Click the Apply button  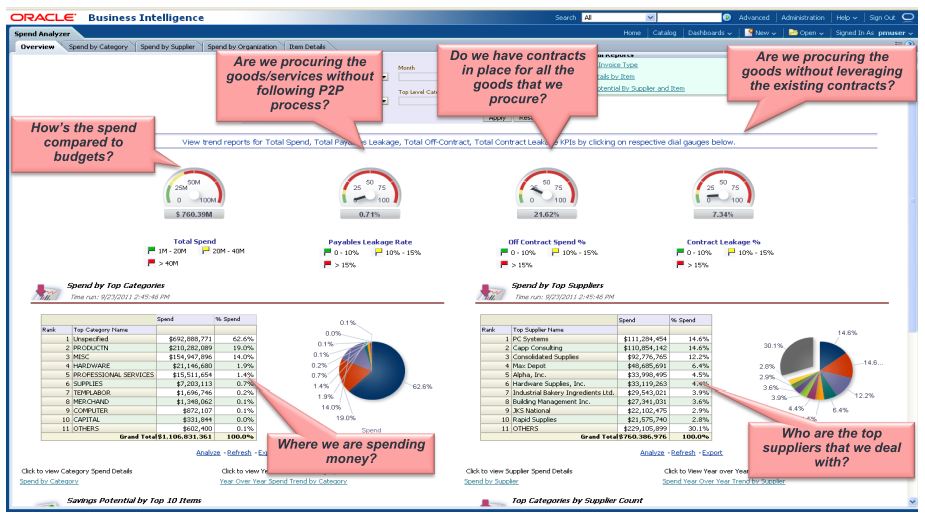pyautogui.click(x=497, y=118)
